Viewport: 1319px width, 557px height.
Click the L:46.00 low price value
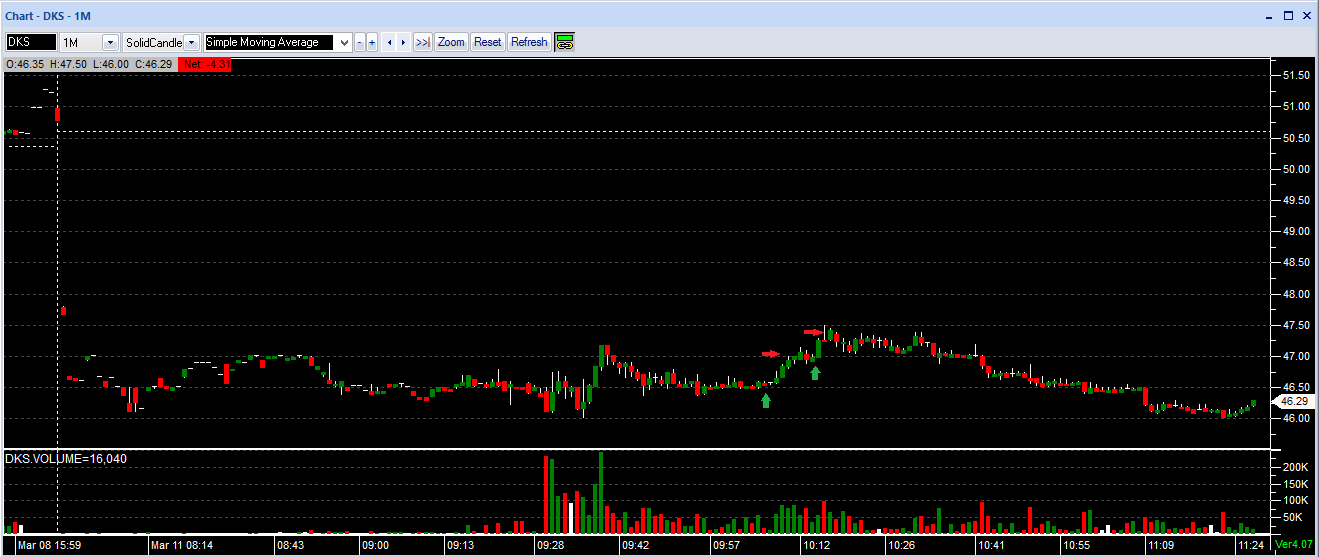(111, 64)
